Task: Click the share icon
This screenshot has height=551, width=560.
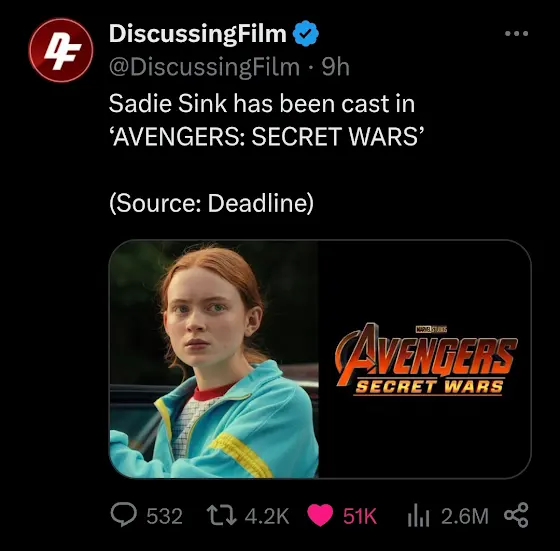Action: tap(516, 515)
